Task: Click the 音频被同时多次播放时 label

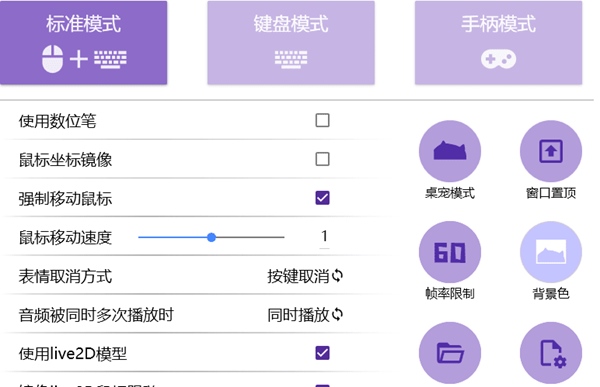Action: coord(96,315)
